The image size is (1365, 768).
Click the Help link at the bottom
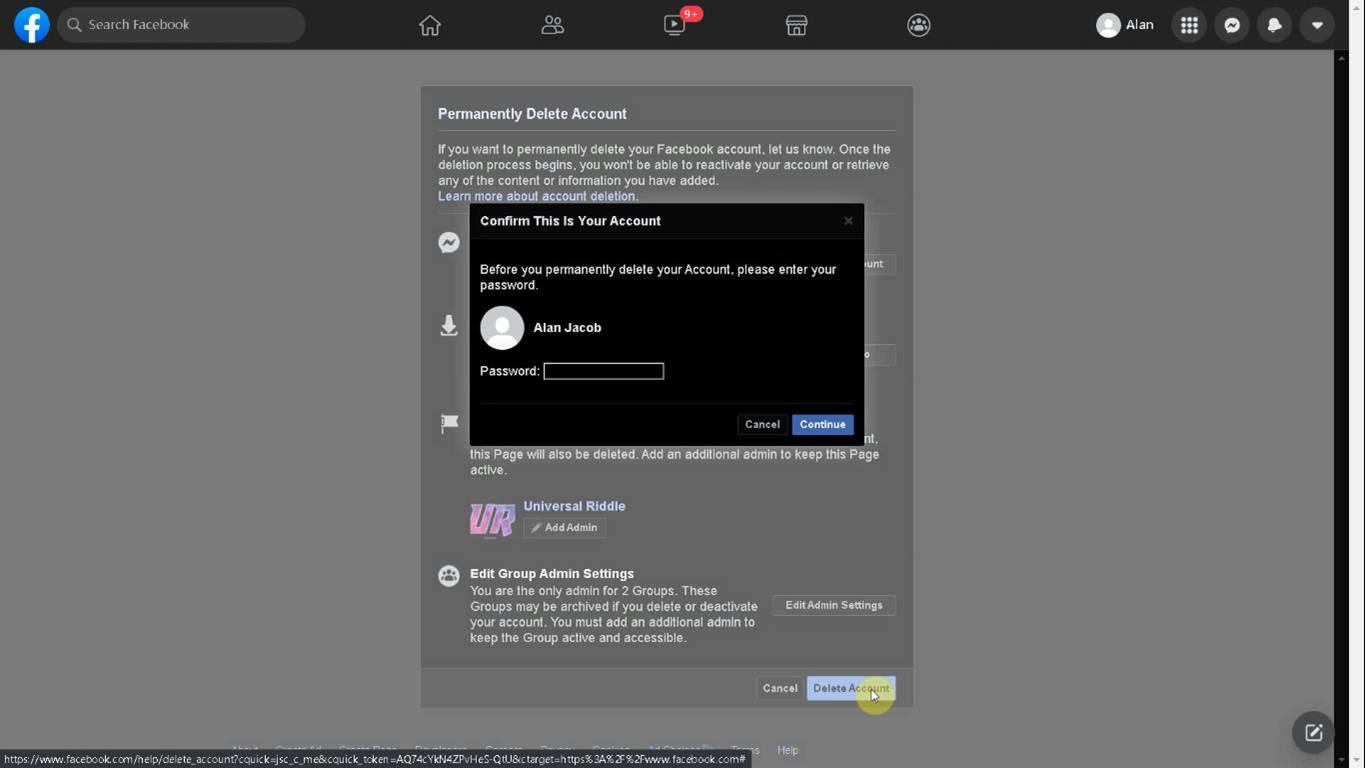(x=786, y=750)
